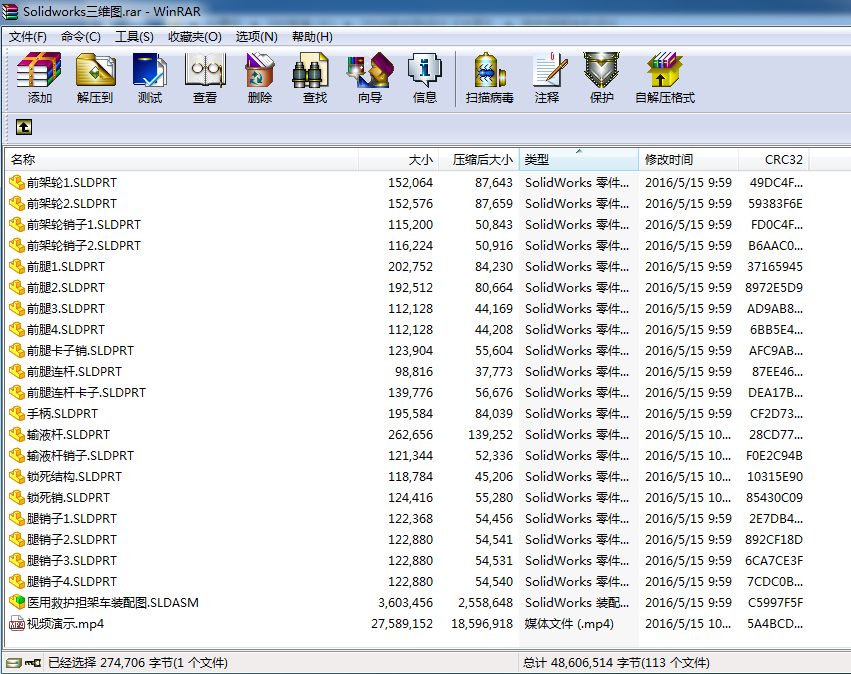Viewport: 851px width, 674px height.
Task: Click CRC value 37165945
Action: click(775, 267)
